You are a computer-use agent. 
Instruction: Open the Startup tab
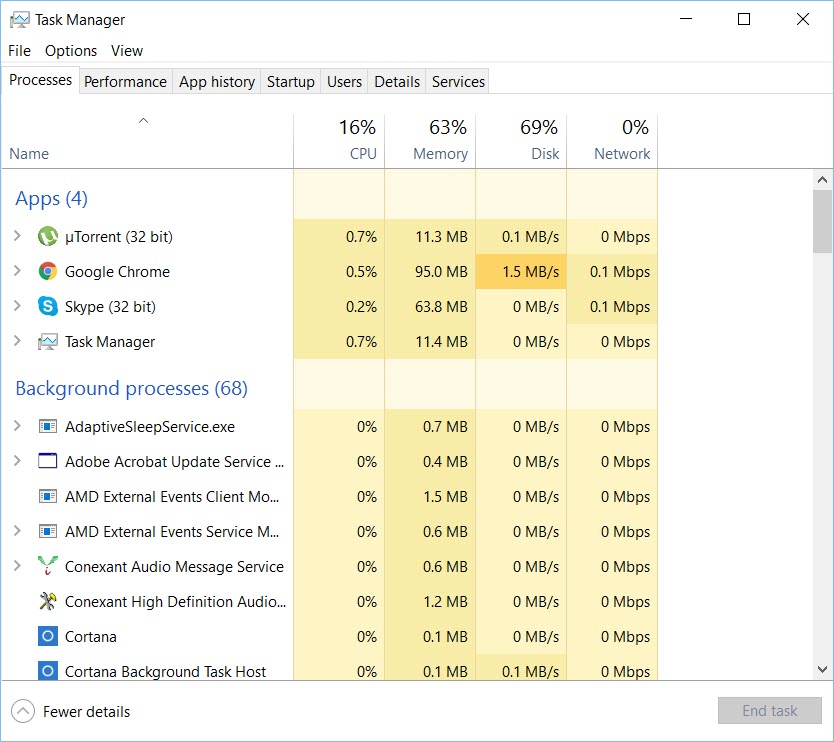point(290,81)
